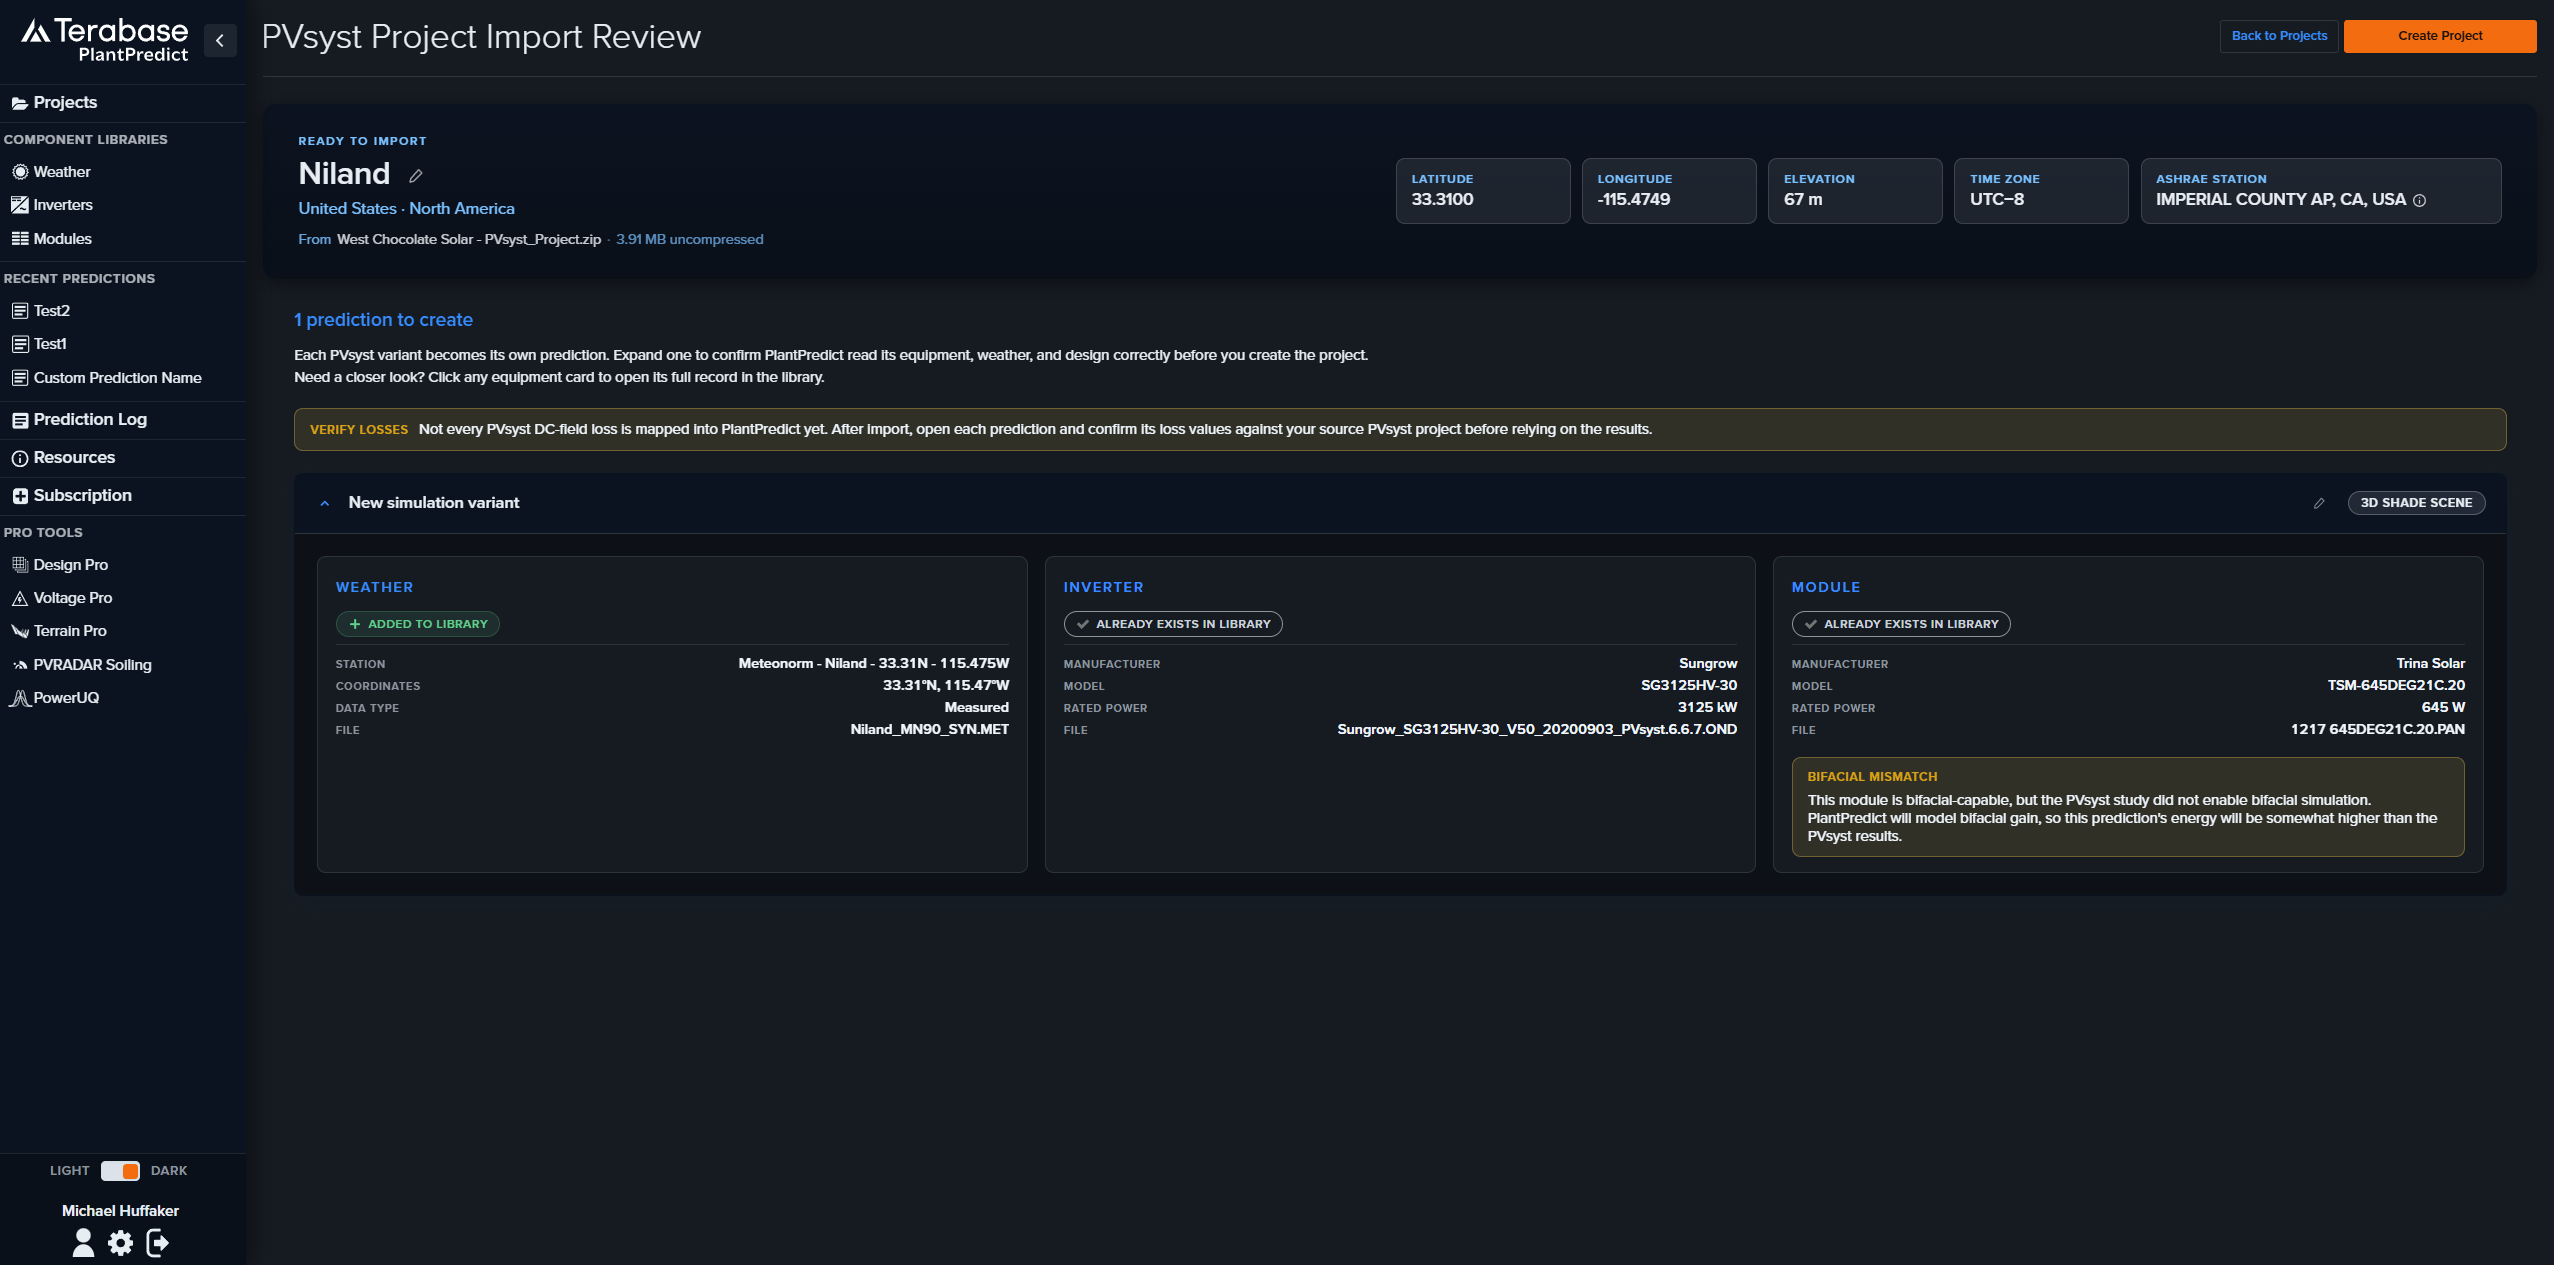Click the PVRADAR Soiling icon

point(20,665)
